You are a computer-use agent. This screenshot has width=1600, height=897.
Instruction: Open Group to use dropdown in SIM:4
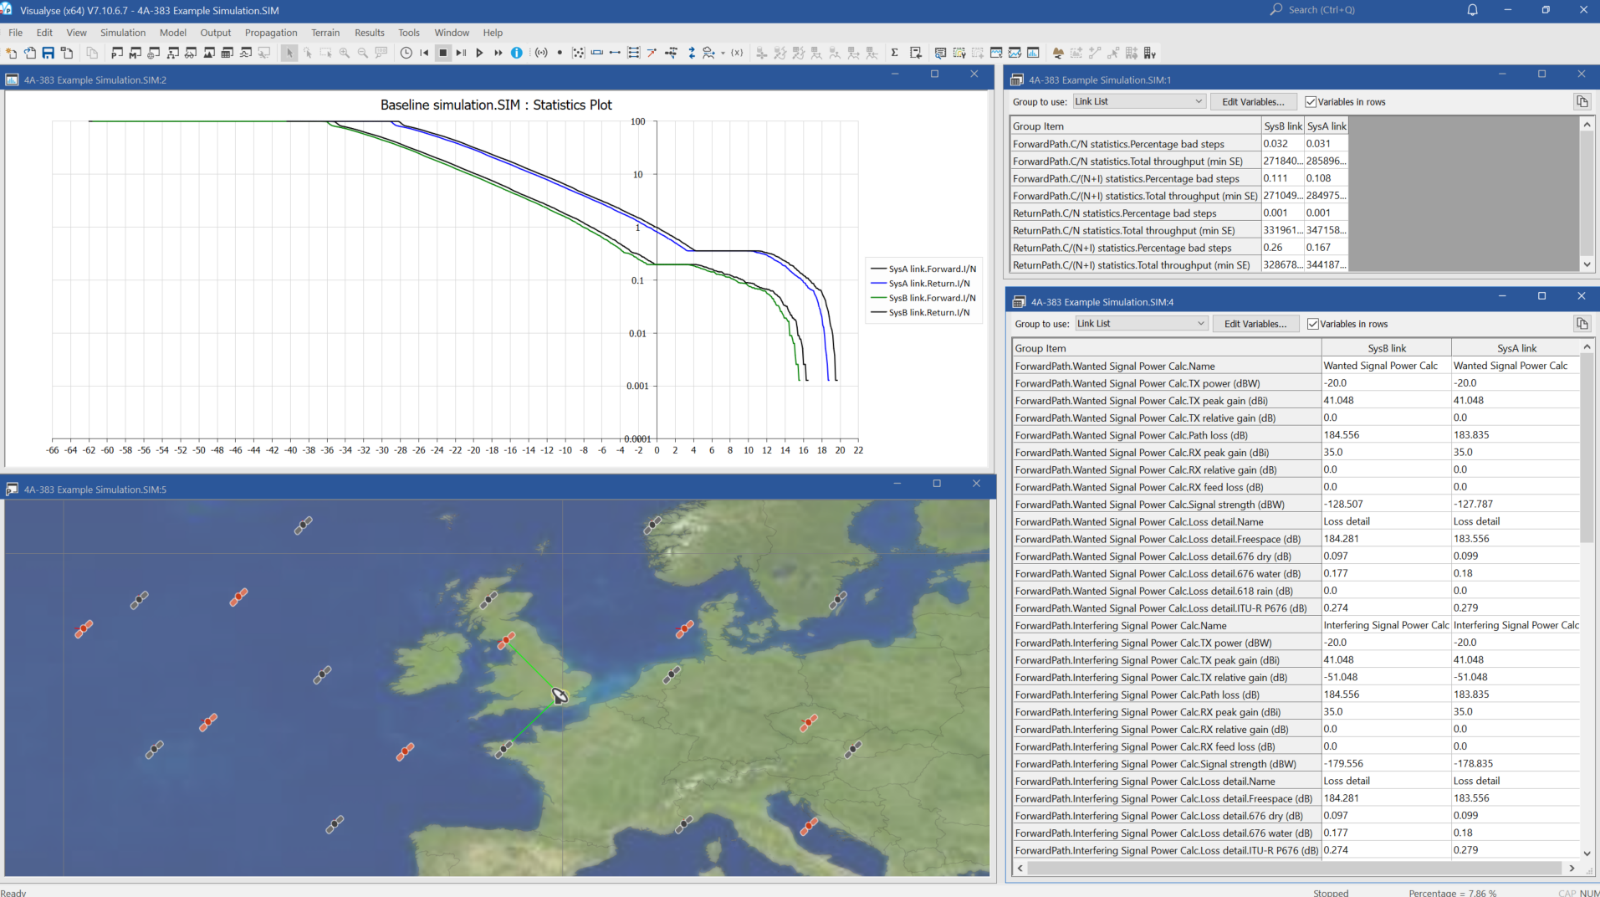tap(1141, 324)
